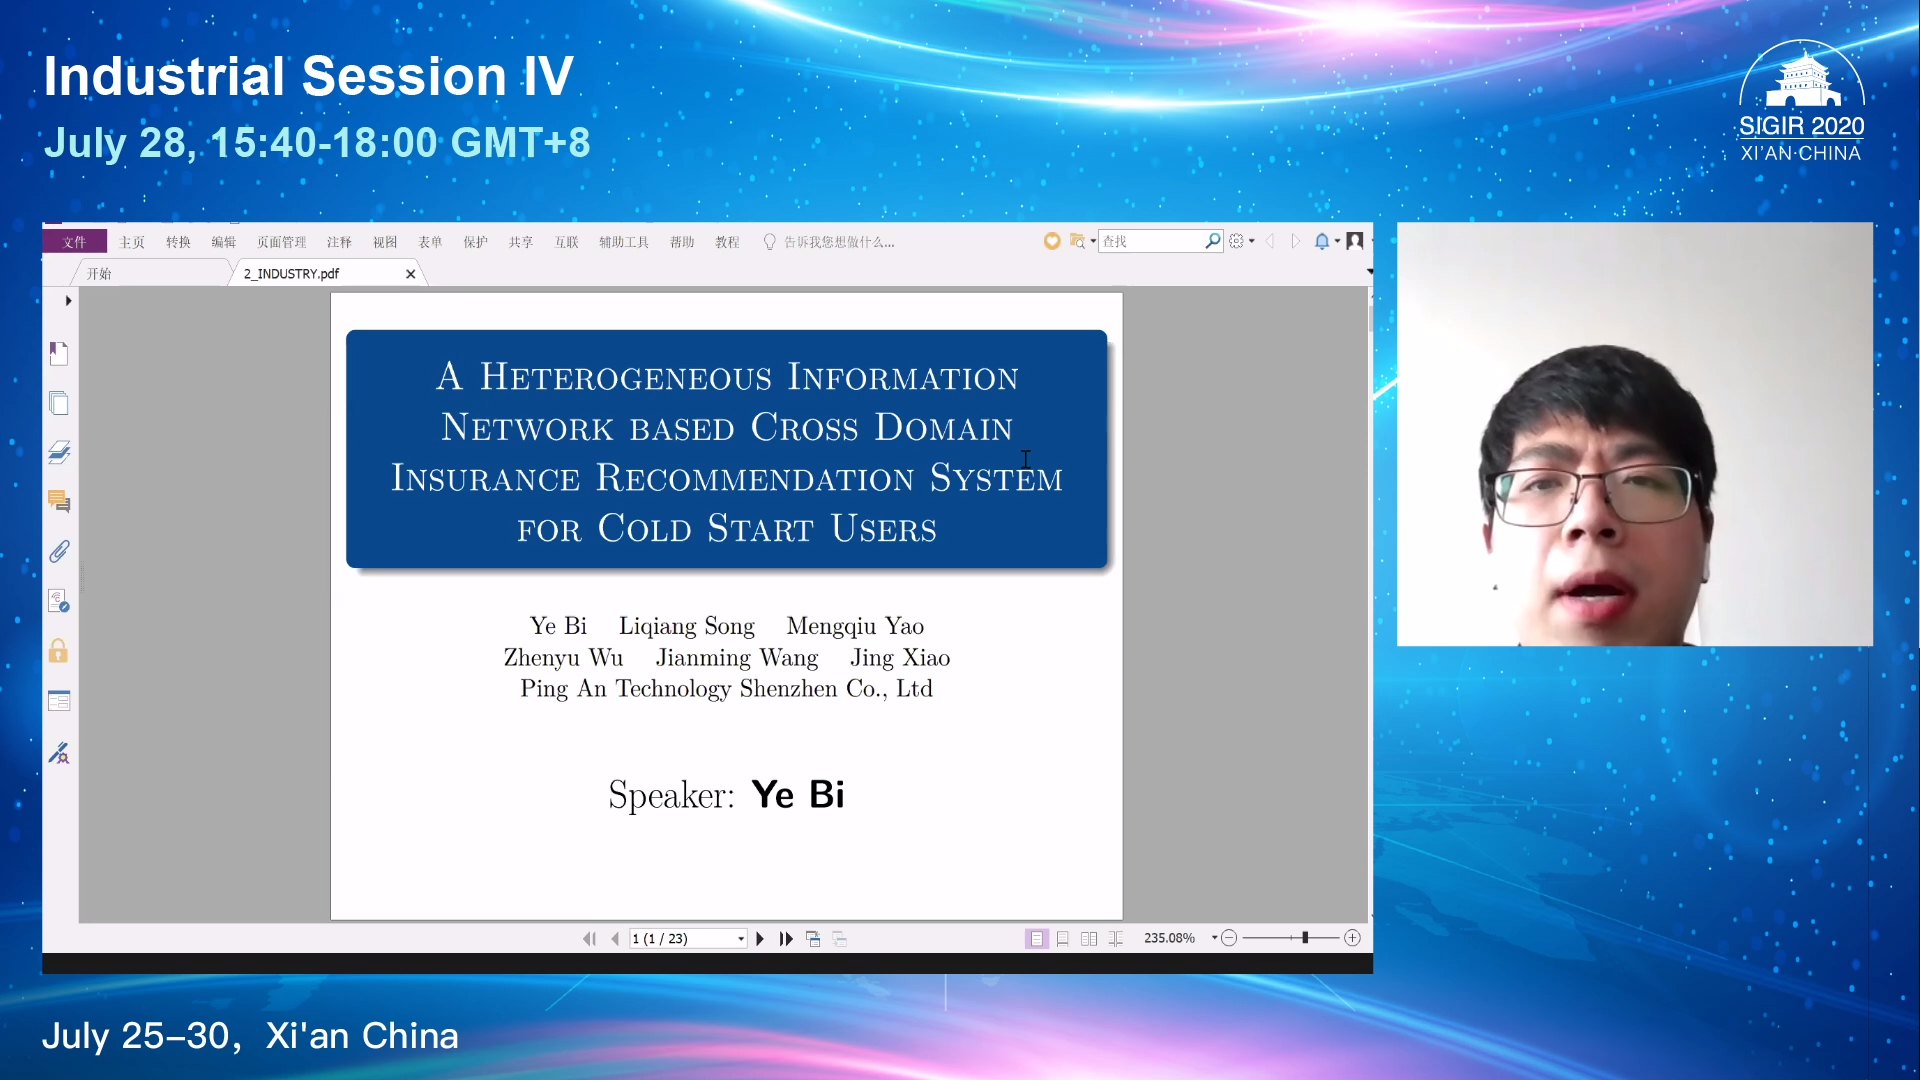The width and height of the screenshot is (1920, 1080).
Task: Open the page thumbnails panel
Action: pos(59,403)
